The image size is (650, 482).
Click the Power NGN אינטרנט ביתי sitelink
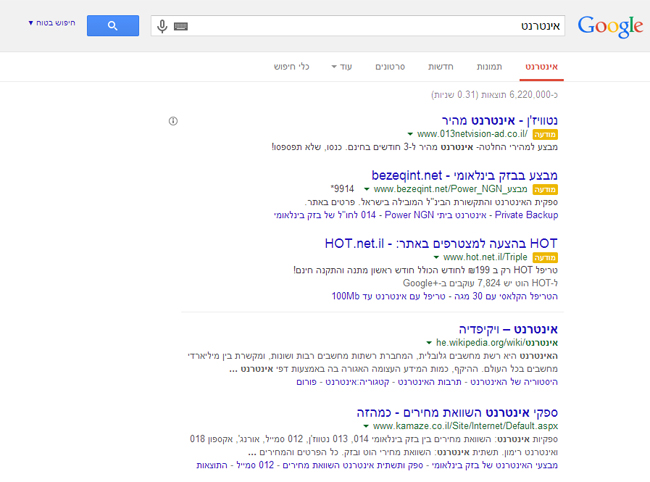(435, 215)
